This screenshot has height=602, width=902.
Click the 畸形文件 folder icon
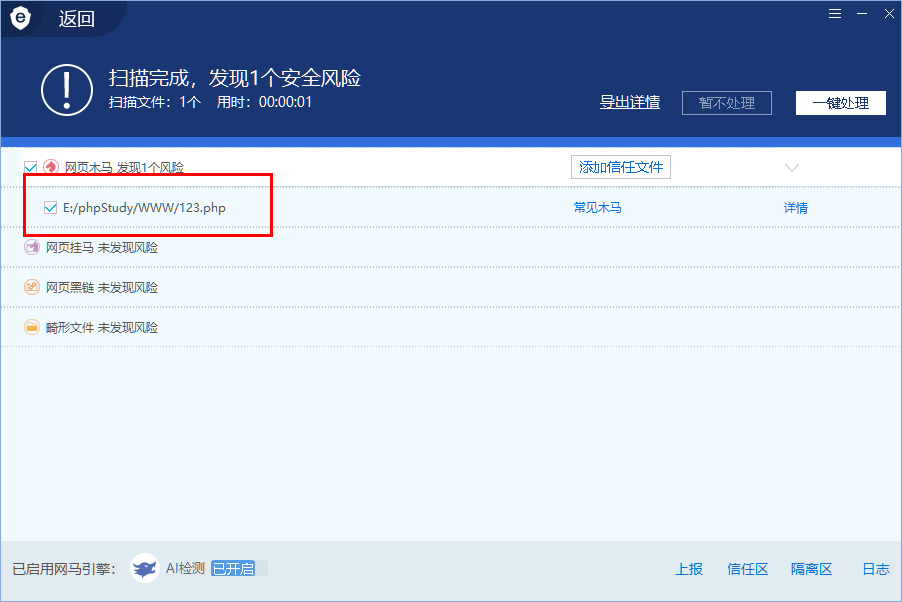(32, 327)
